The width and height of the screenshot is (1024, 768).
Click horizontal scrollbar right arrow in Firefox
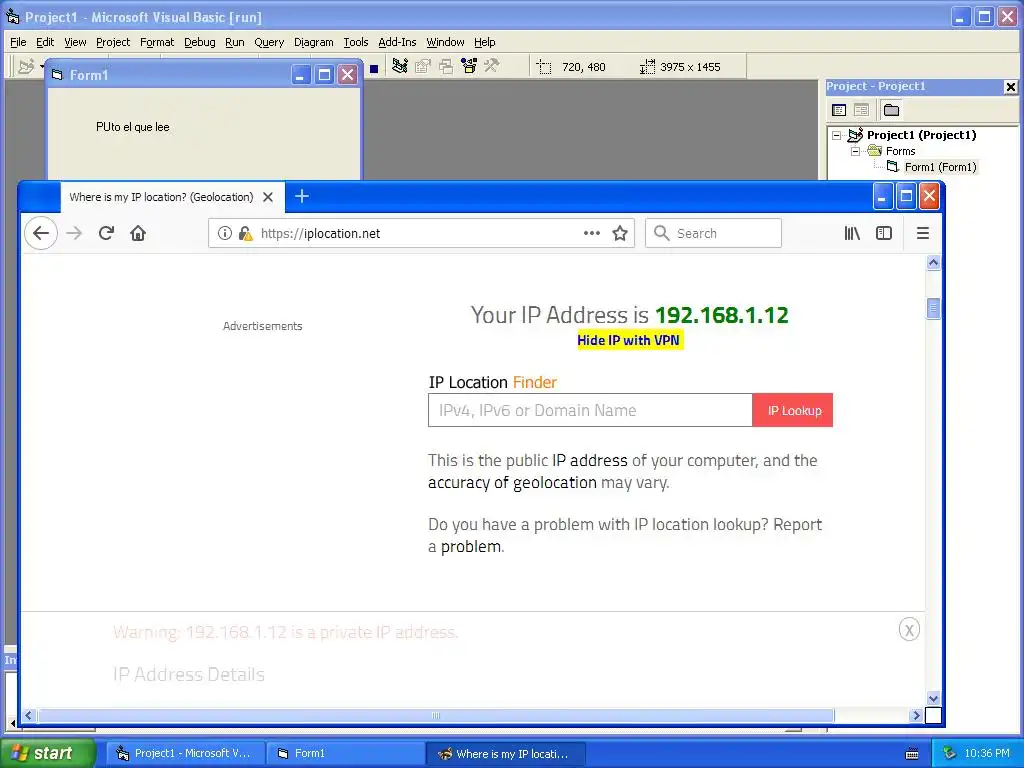point(916,715)
